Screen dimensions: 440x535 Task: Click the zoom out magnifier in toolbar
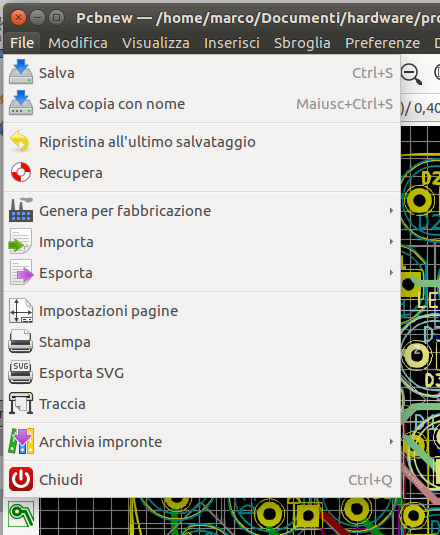point(411,73)
